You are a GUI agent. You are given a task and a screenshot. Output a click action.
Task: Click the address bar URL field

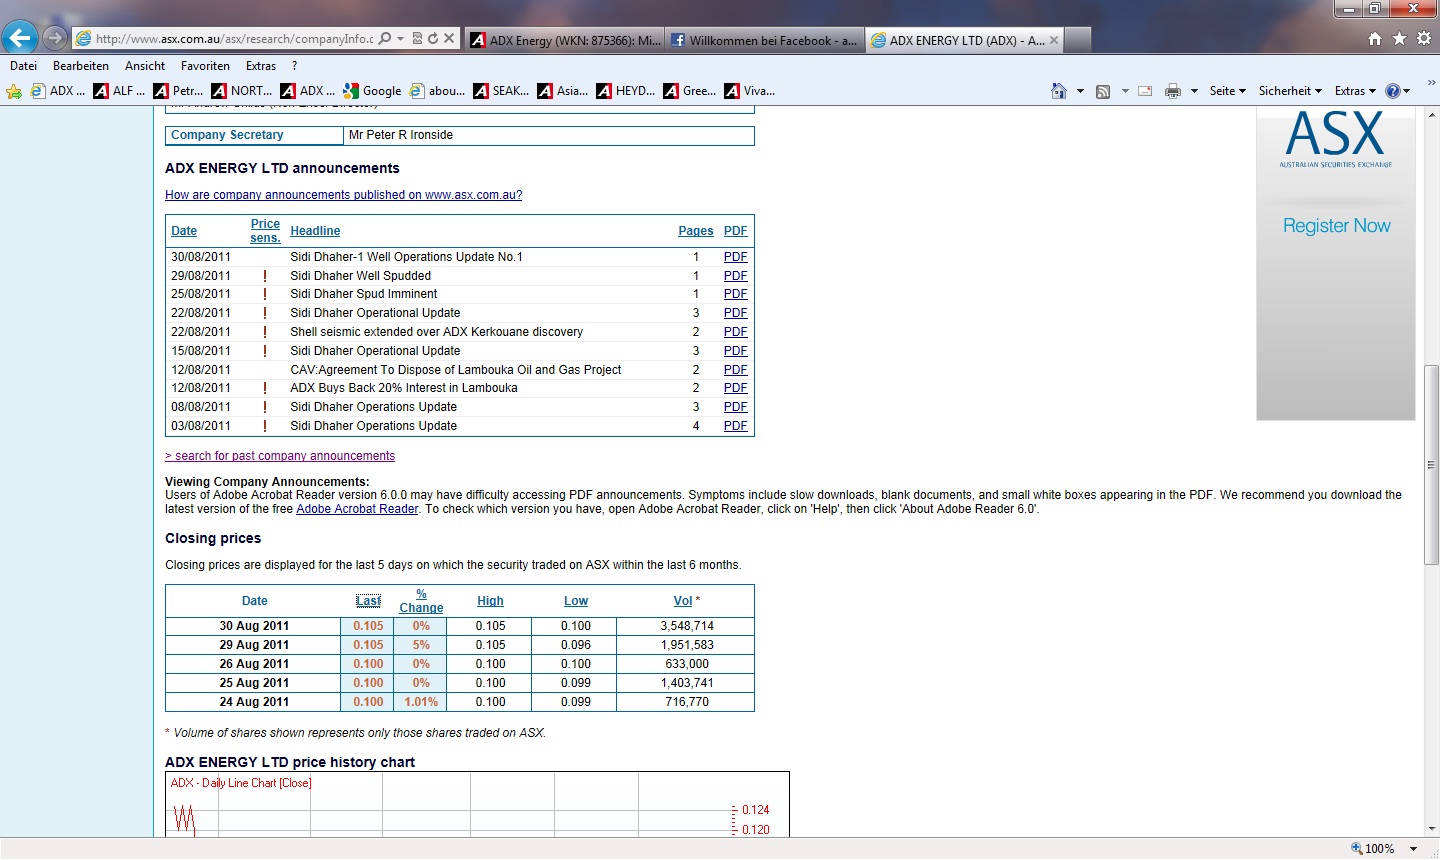(x=233, y=39)
